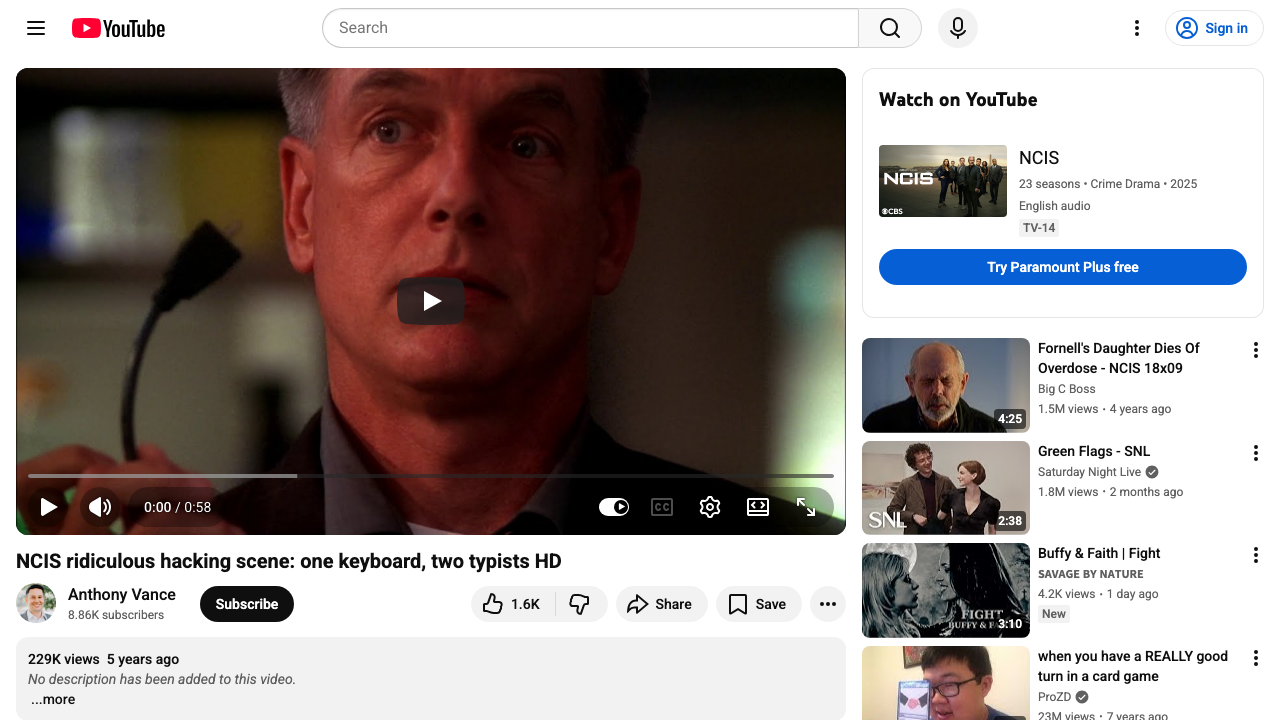This screenshot has width=1280, height=720.
Task: Enter full screen mode
Action: coord(806,507)
